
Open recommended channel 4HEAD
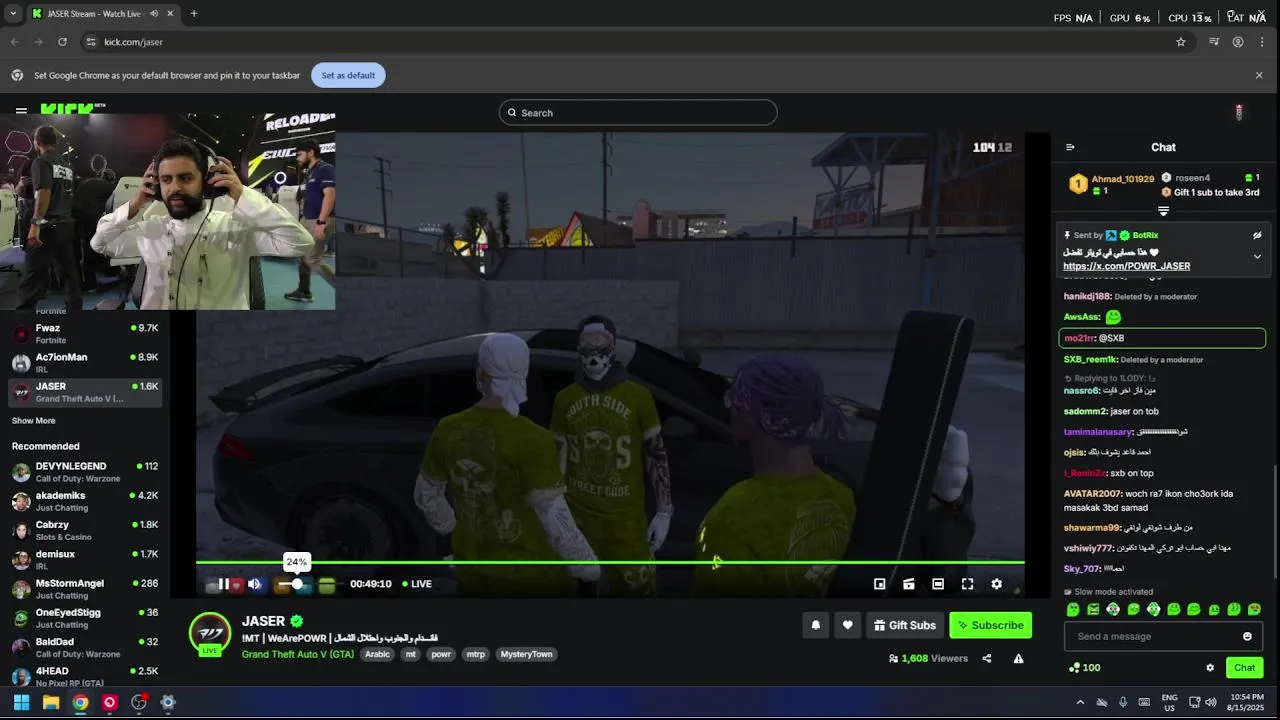84,676
